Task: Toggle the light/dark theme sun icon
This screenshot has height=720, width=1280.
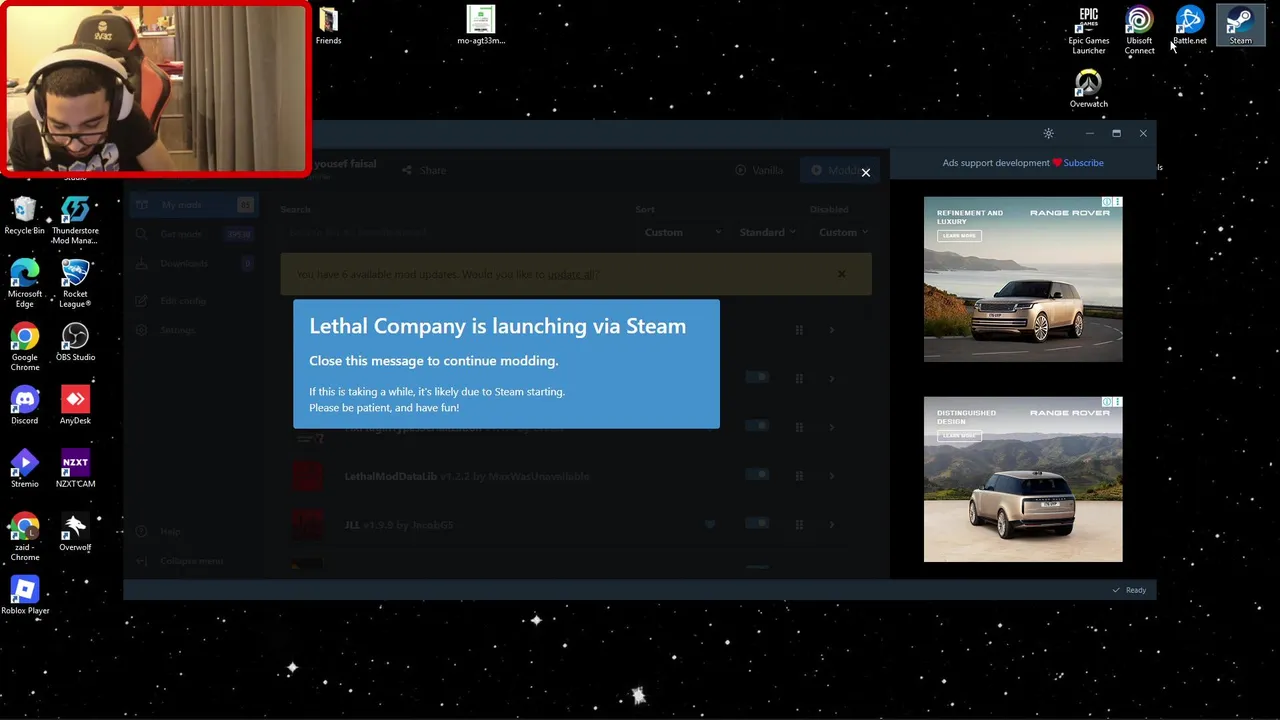Action: click(1048, 133)
